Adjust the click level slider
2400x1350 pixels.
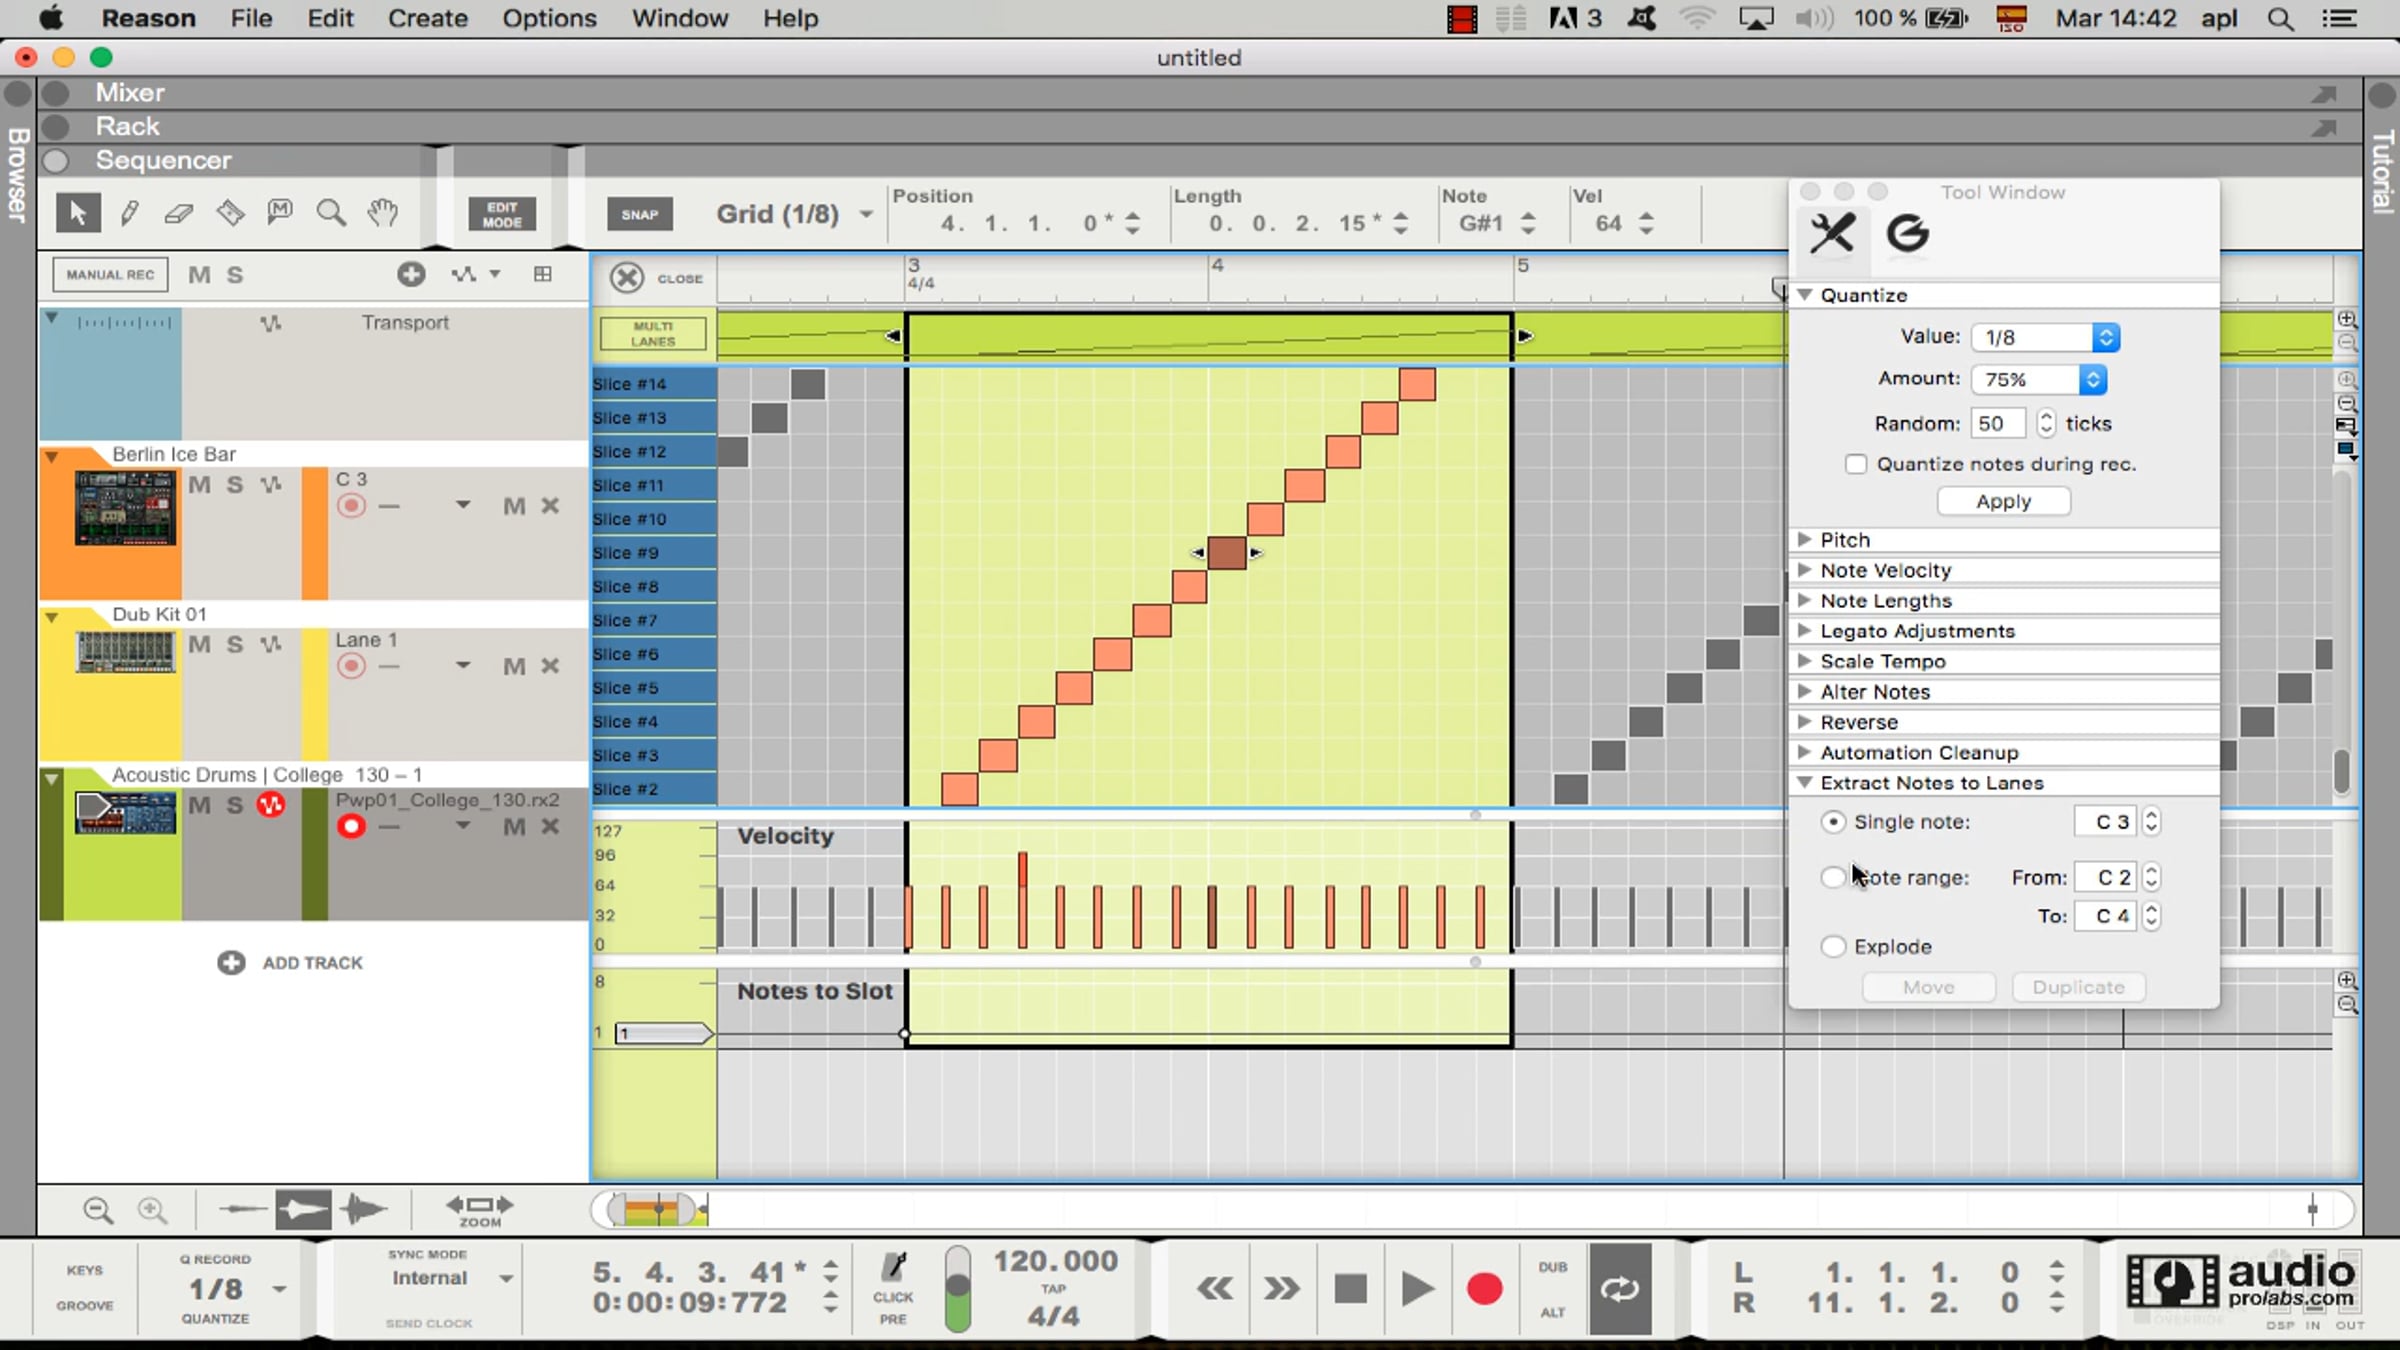pos(957,1288)
